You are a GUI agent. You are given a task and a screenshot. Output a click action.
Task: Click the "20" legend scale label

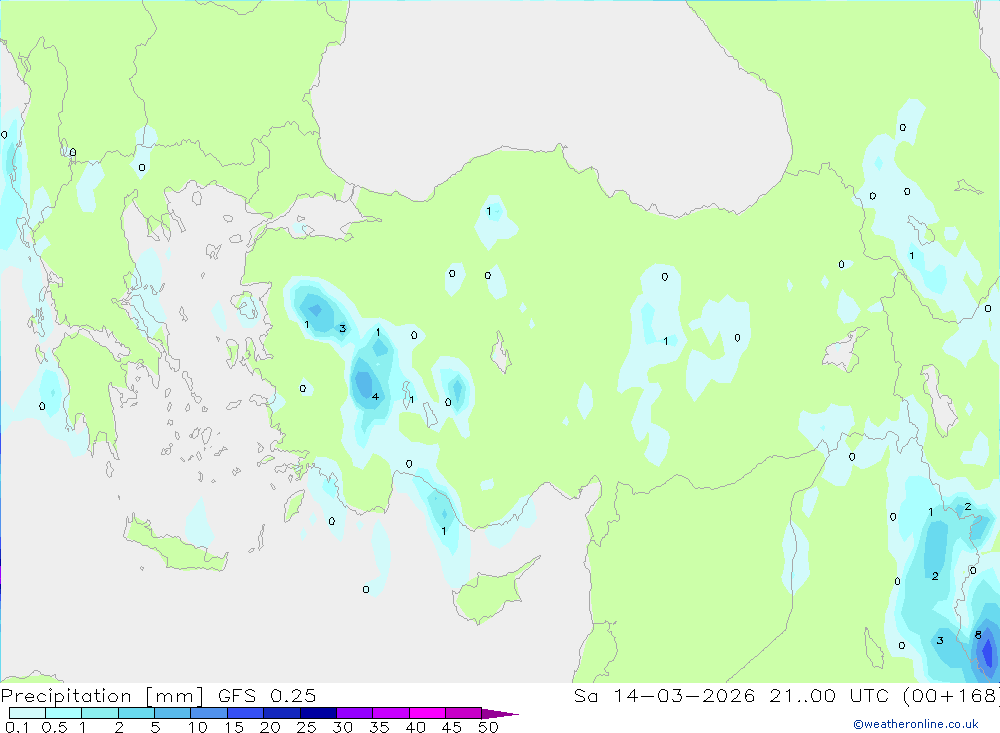coord(270,727)
